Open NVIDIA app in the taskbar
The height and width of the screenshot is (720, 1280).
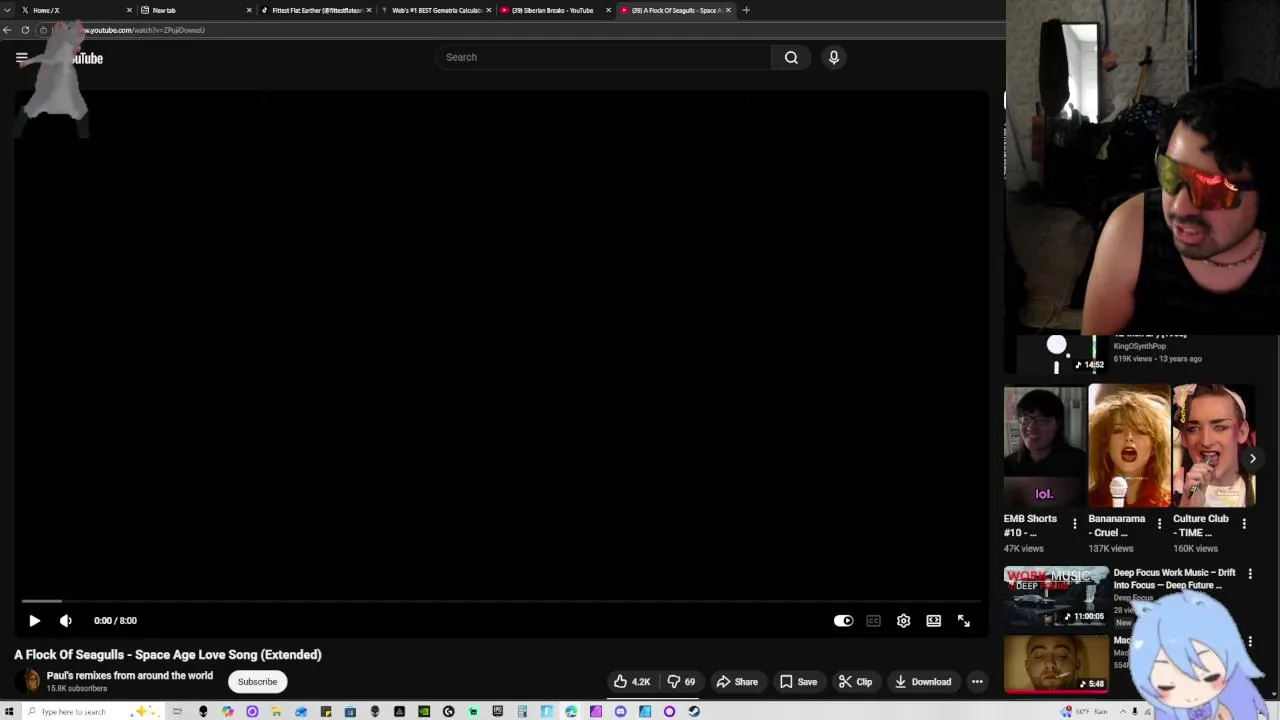(424, 711)
